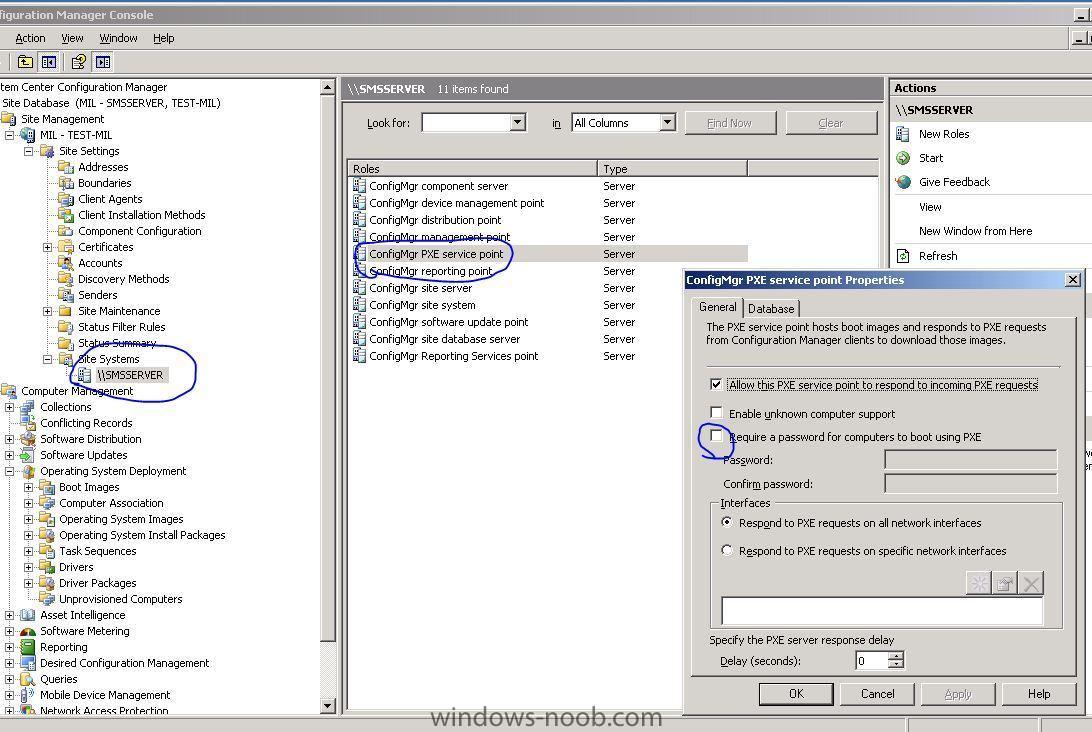The height and width of the screenshot is (732, 1092).
Task: Select the Addresses folder icon
Action: click(x=66, y=166)
